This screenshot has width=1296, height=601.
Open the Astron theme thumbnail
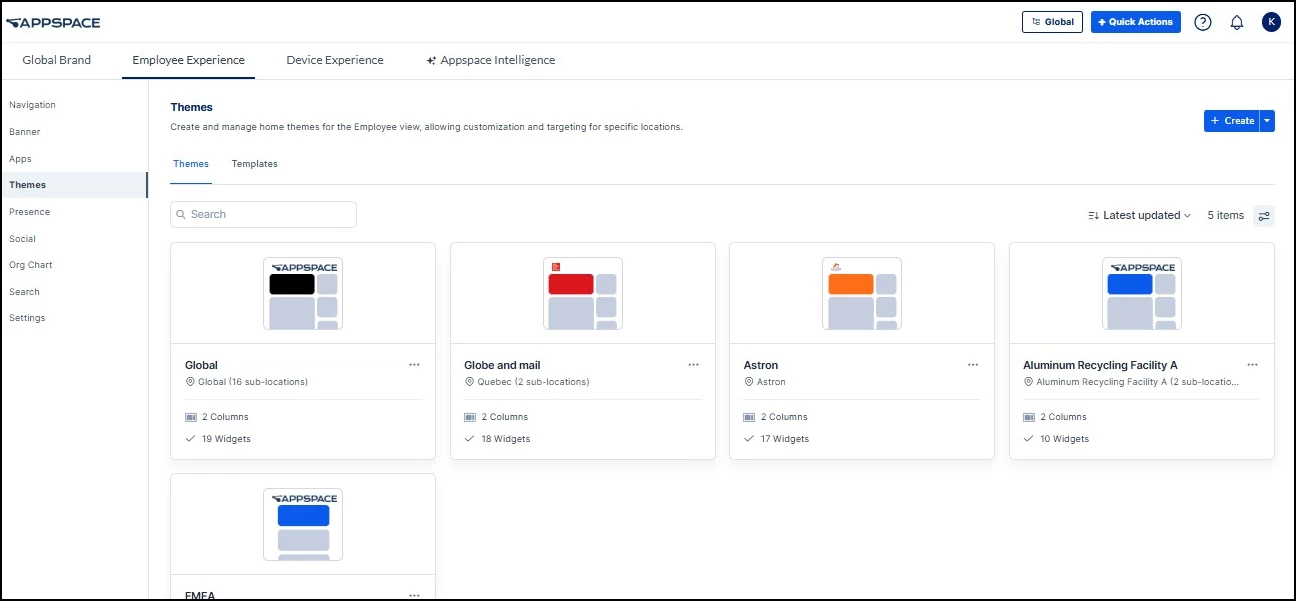click(x=862, y=293)
